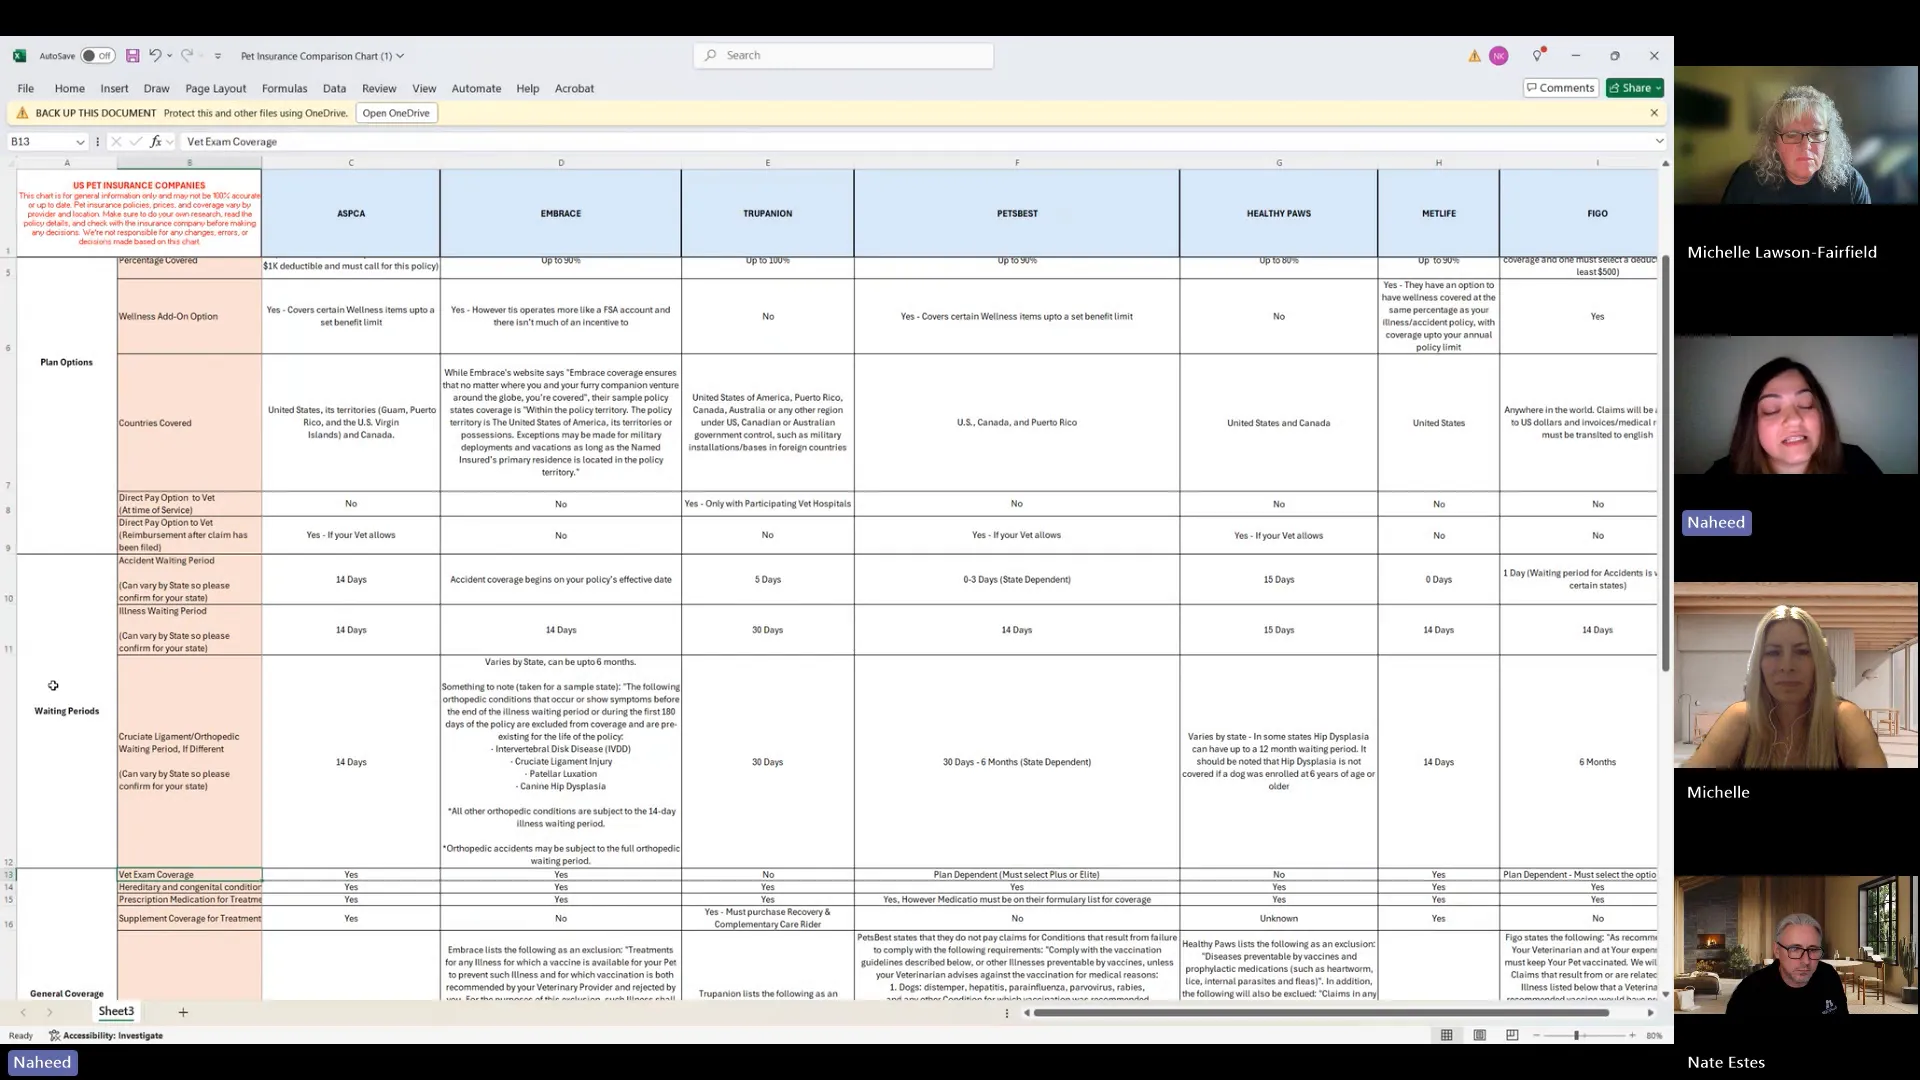The height and width of the screenshot is (1080, 1920).
Task: Open the Share button dropdown arrow
Action: [x=1658, y=88]
